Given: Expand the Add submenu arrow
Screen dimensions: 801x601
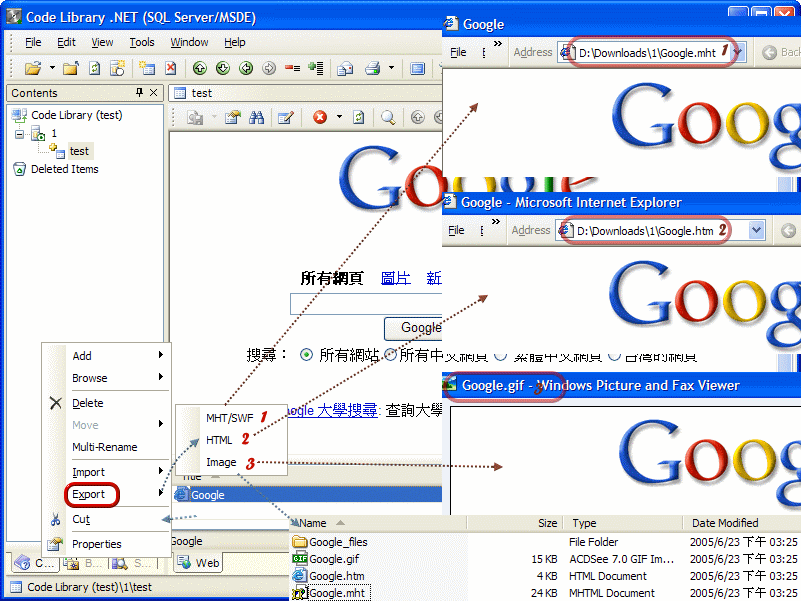Looking at the screenshot, I should (161, 354).
